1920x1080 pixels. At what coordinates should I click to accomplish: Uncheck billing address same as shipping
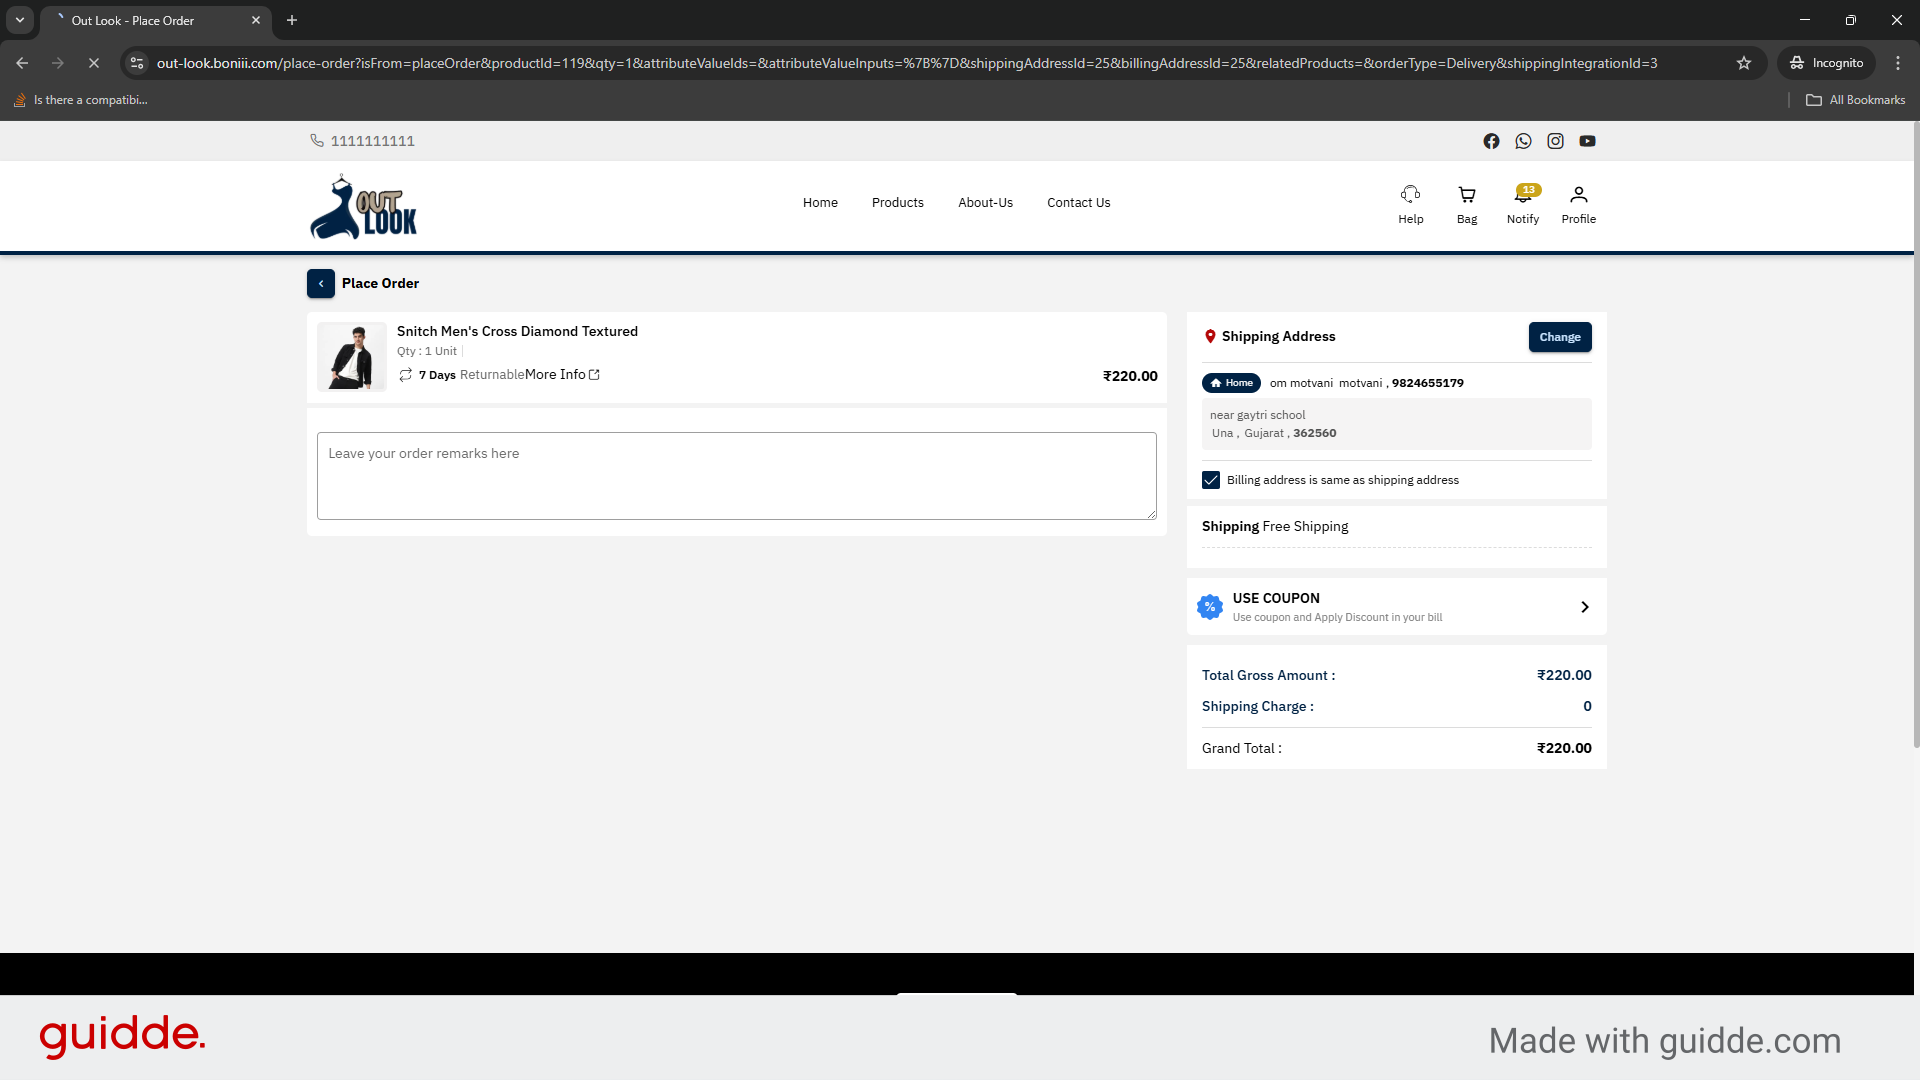[1211, 480]
